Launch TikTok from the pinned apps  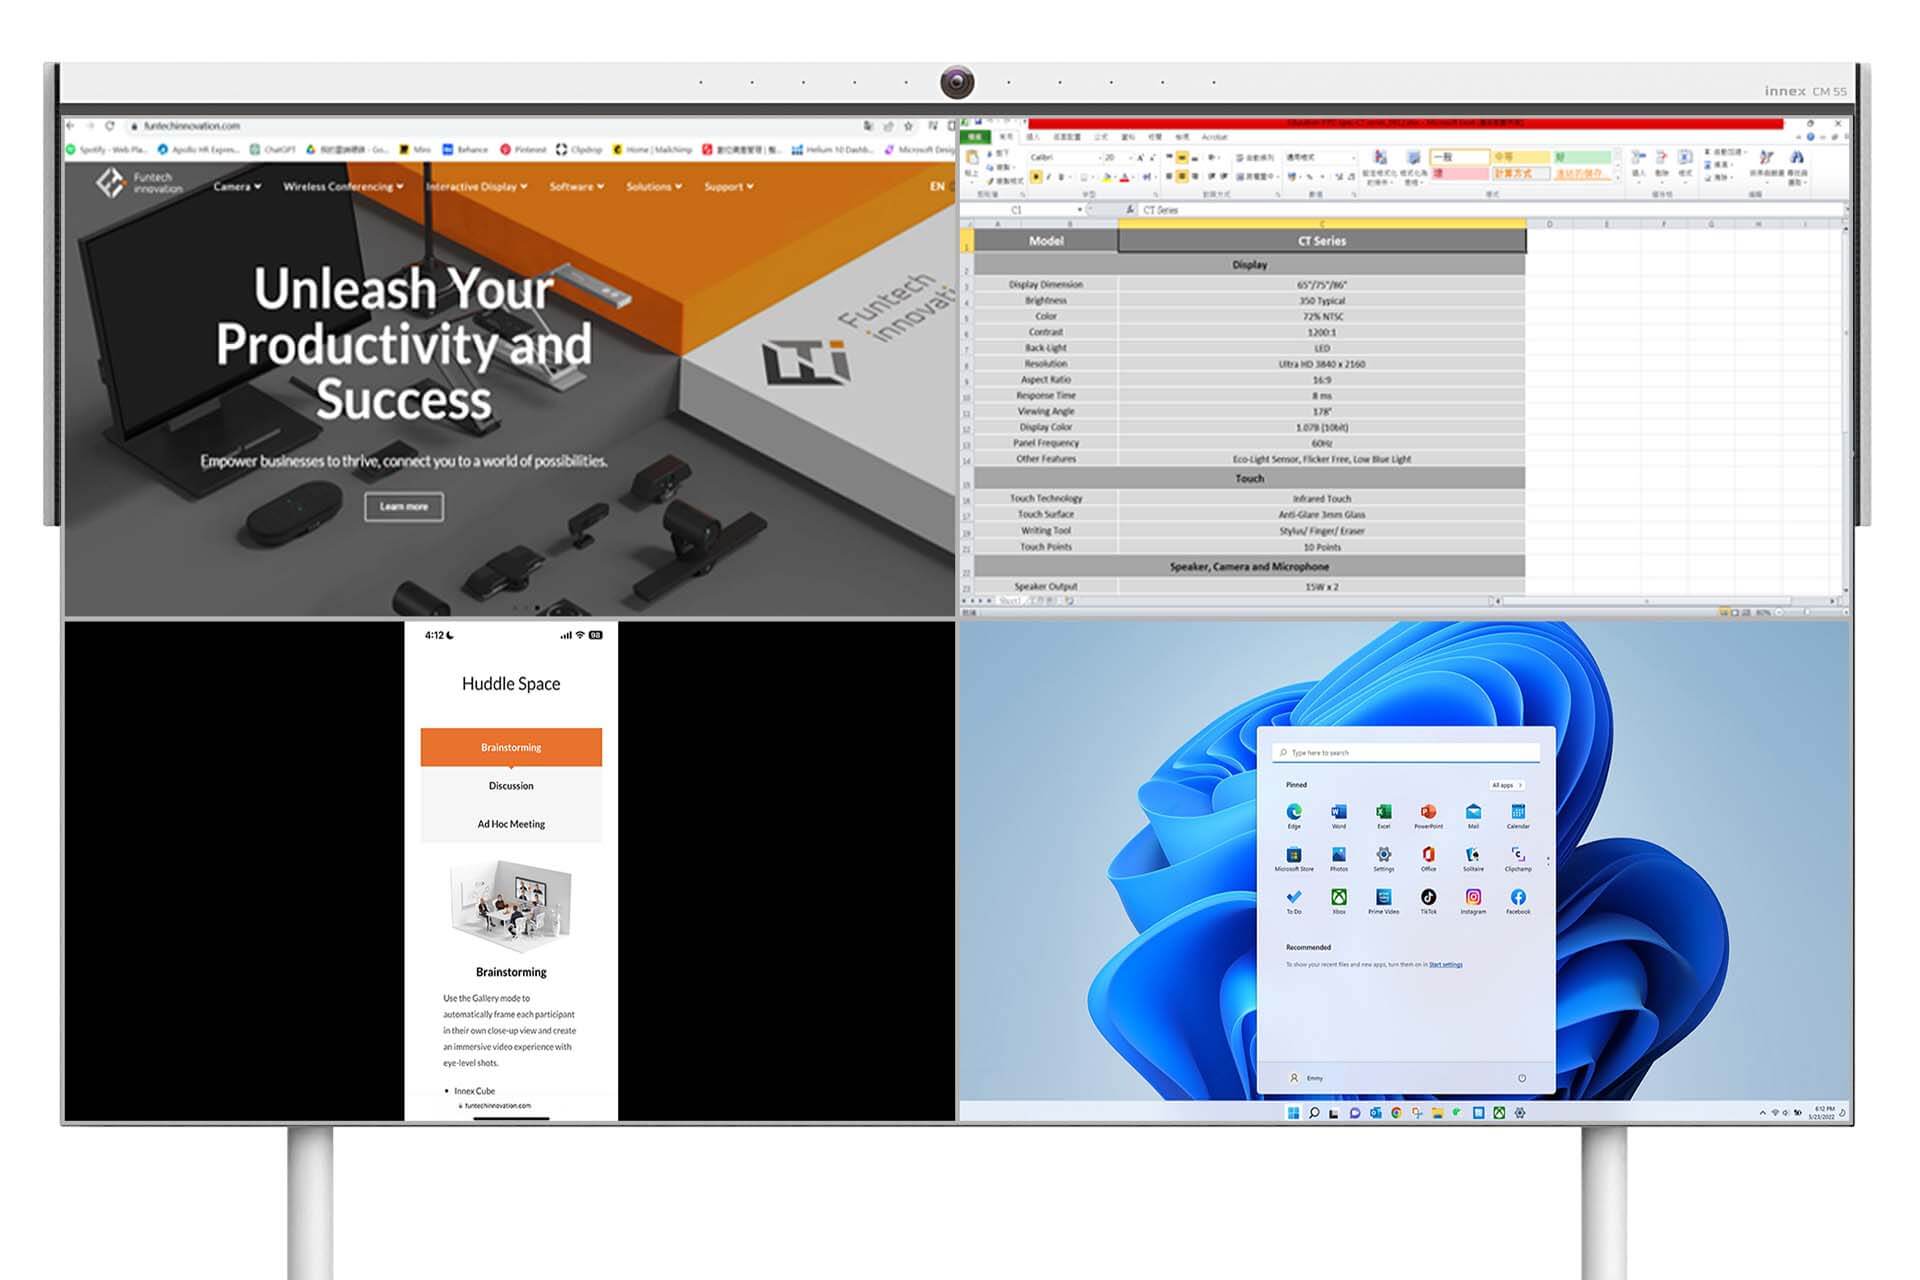[1428, 899]
